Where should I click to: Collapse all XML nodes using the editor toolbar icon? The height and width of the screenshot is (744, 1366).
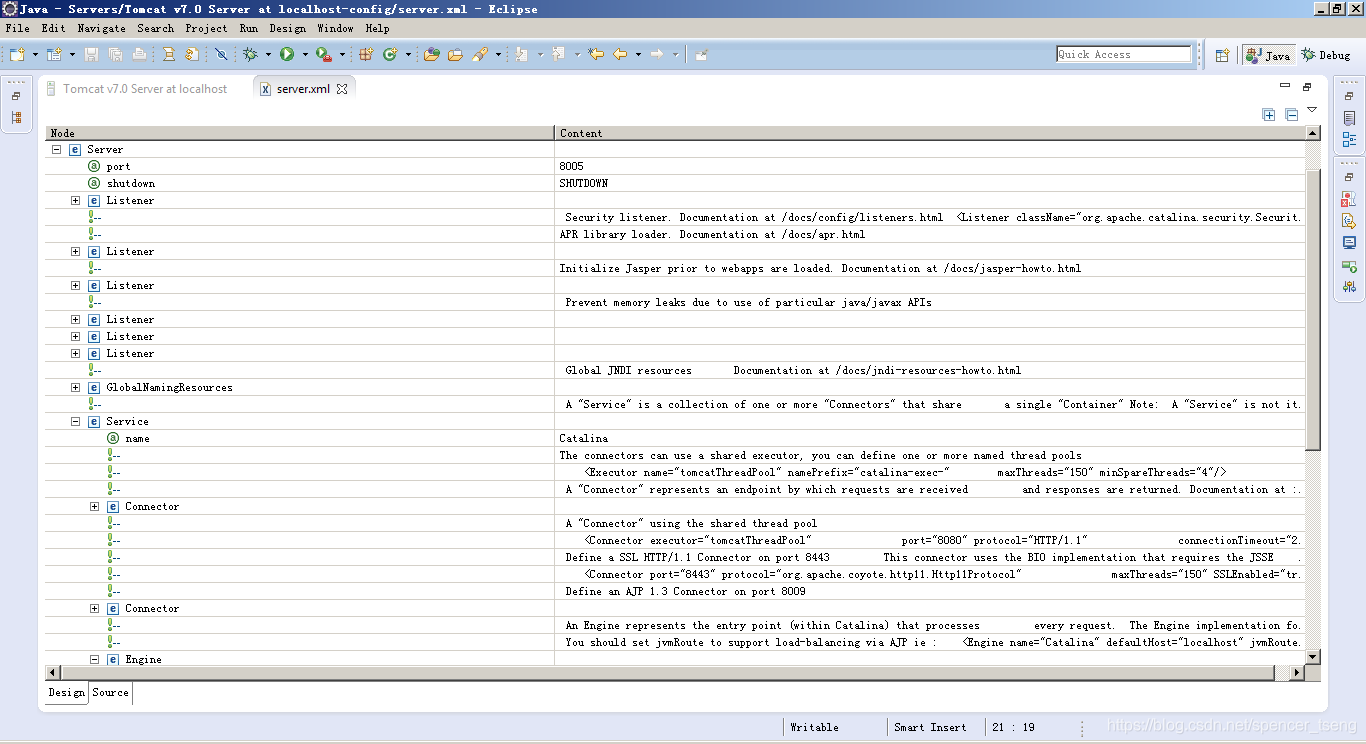click(x=1292, y=115)
